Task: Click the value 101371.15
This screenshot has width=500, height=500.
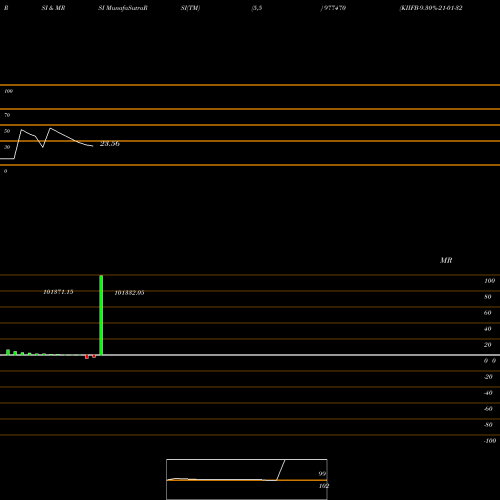Action: tap(58, 292)
